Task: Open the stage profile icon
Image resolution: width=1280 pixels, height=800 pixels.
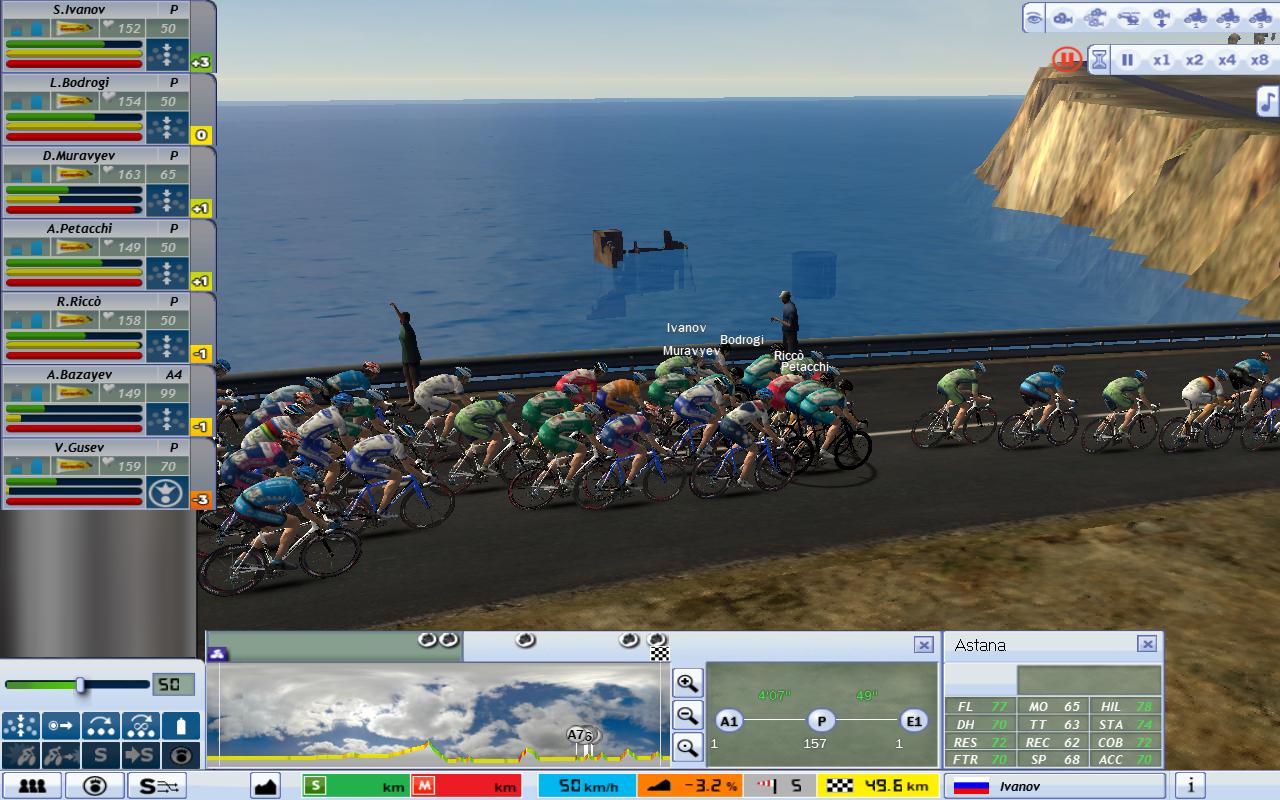Action: (x=266, y=786)
